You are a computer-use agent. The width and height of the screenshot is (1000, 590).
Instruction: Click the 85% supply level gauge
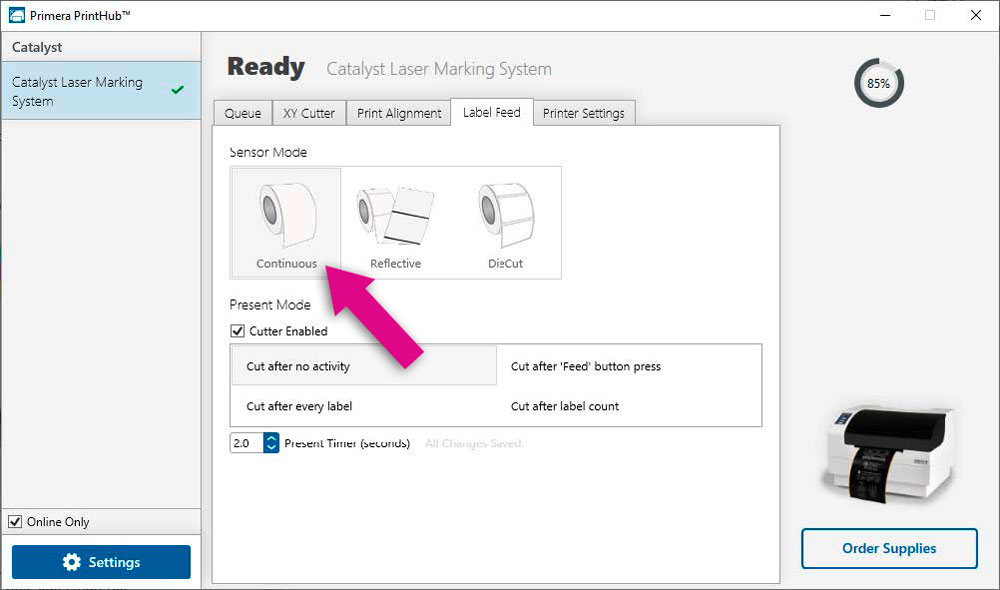point(878,83)
